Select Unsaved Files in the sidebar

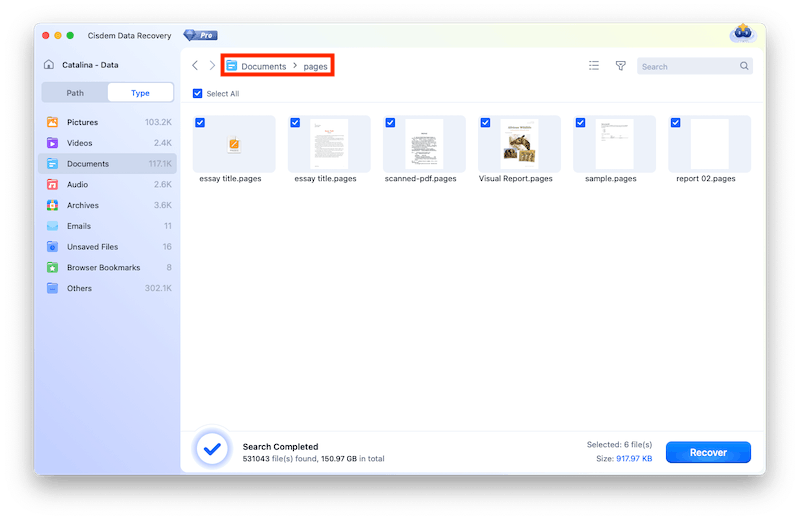pyautogui.click(x=108, y=246)
